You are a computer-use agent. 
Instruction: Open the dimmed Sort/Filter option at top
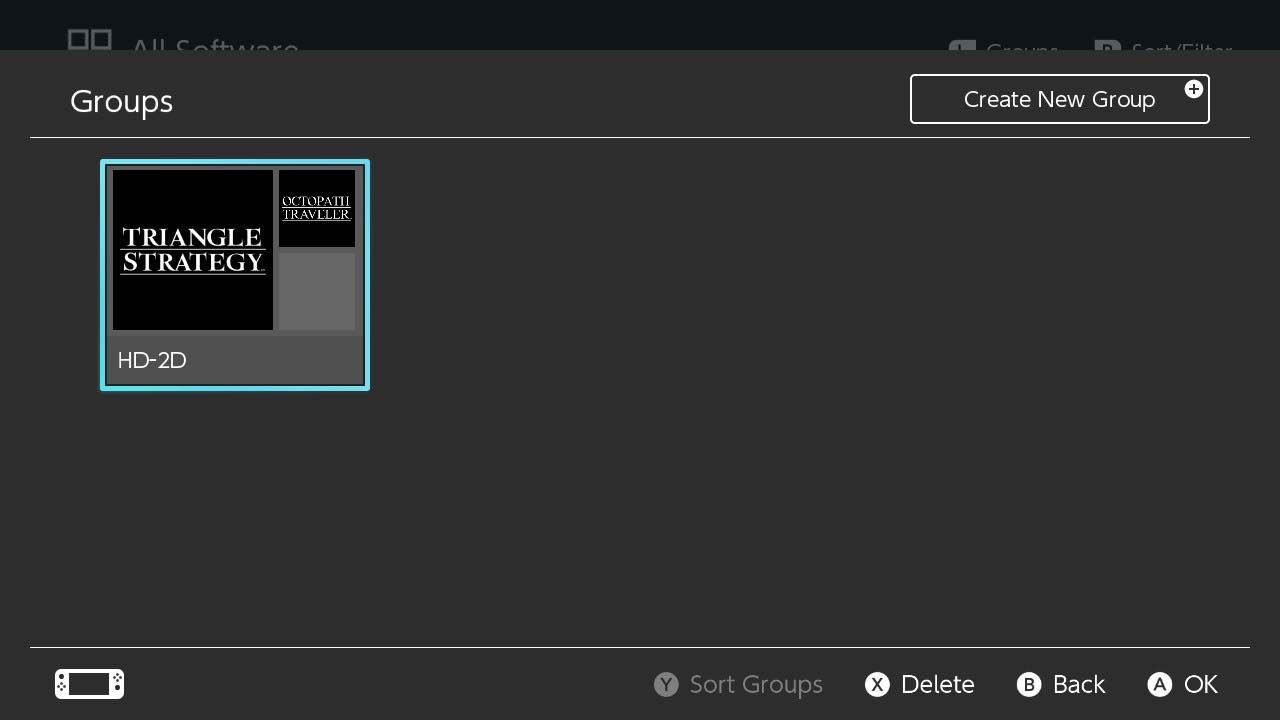click(x=1180, y=47)
